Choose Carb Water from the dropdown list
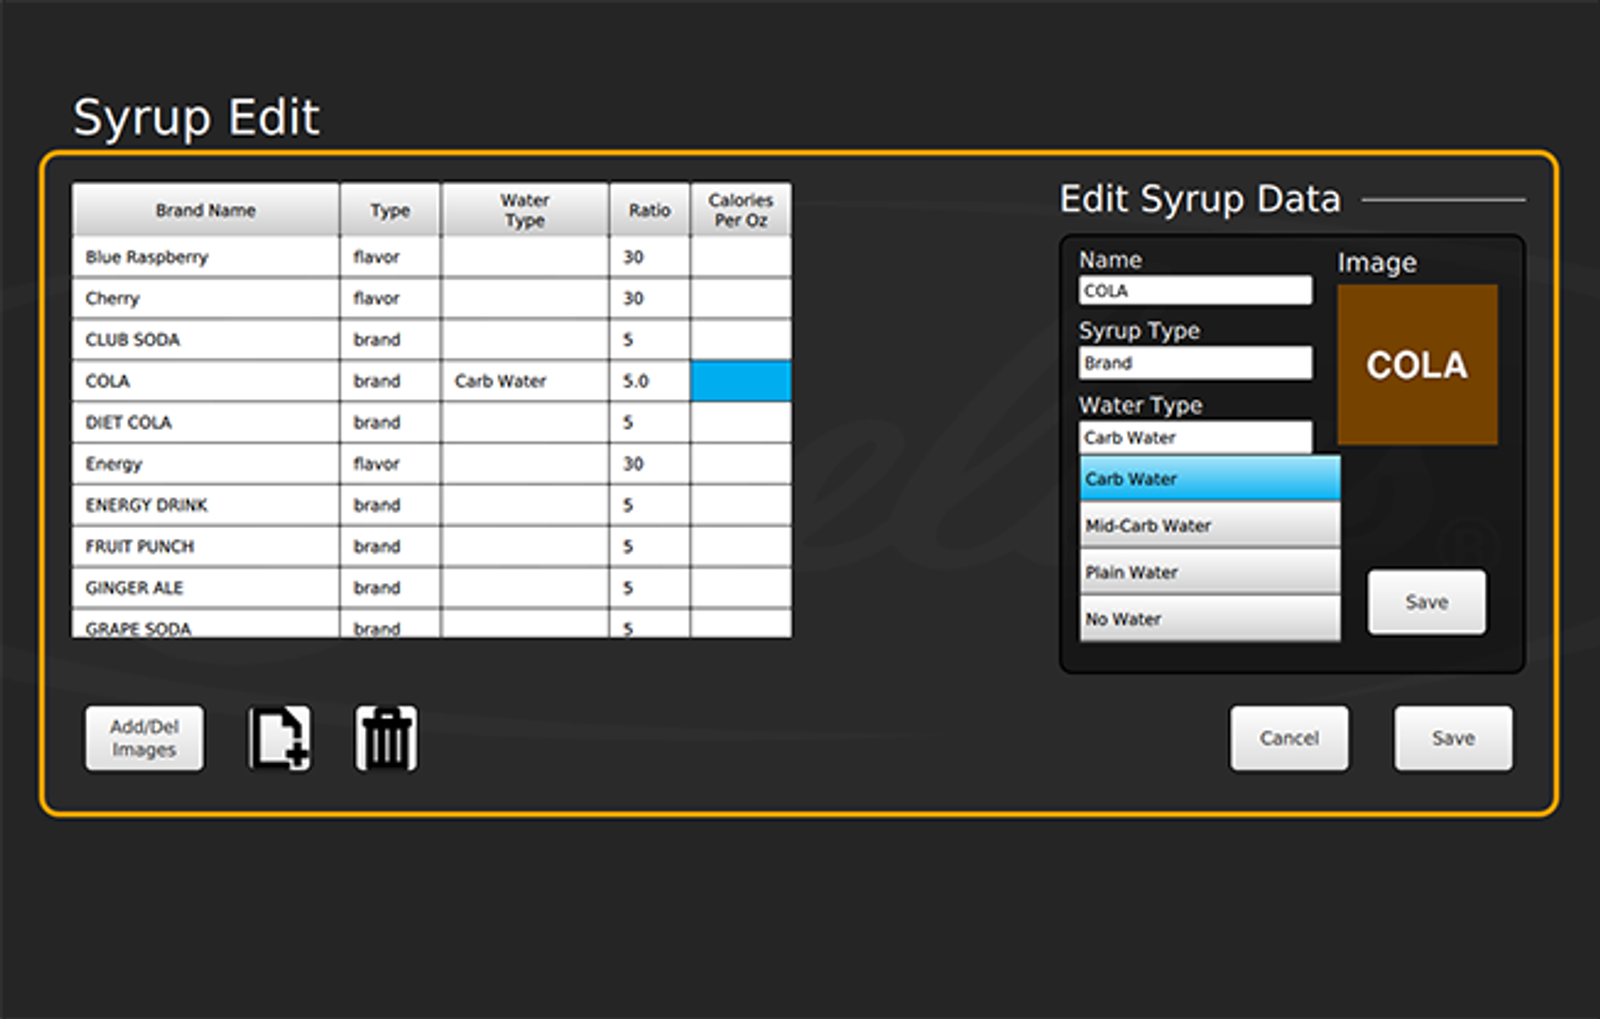Screen dimensions: 1600x1019 1210,479
